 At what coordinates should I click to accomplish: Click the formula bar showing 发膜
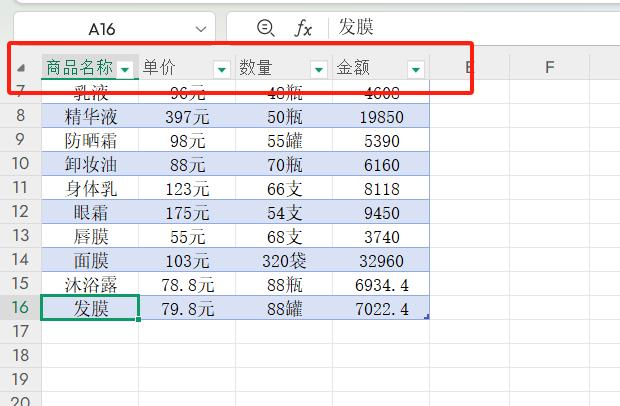tap(474, 28)
